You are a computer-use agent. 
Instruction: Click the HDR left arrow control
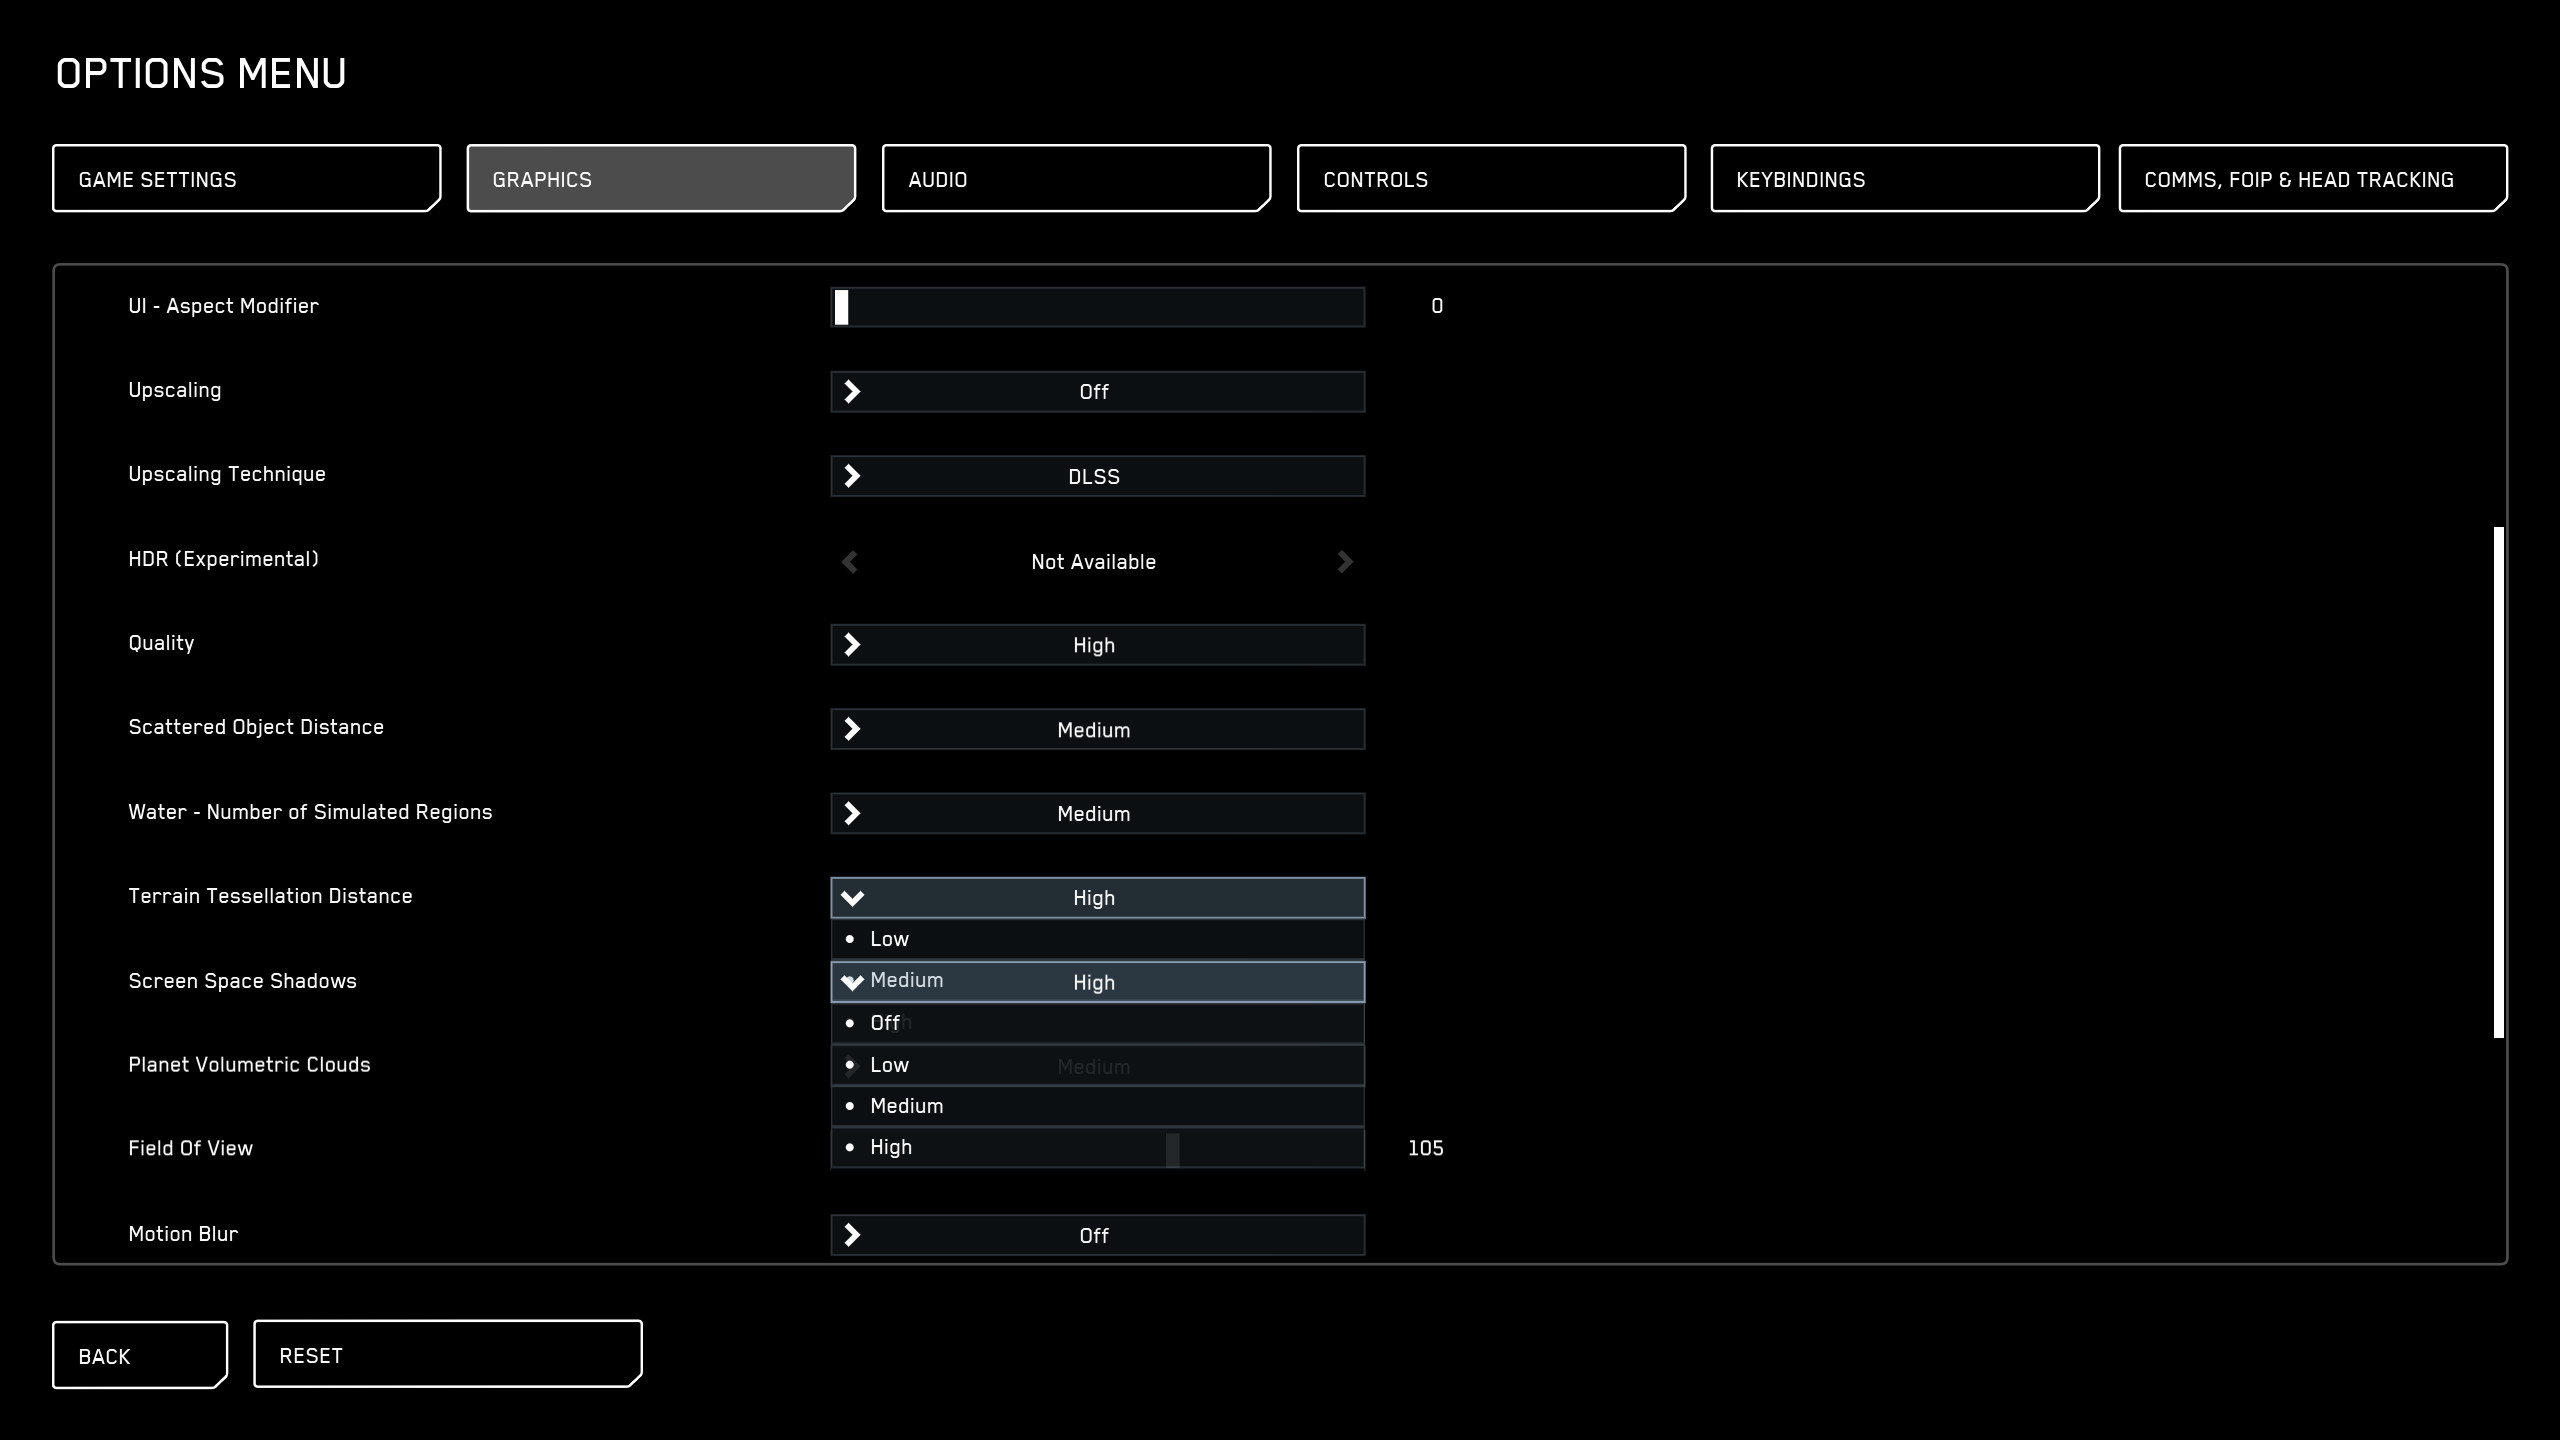click(849, 562)
